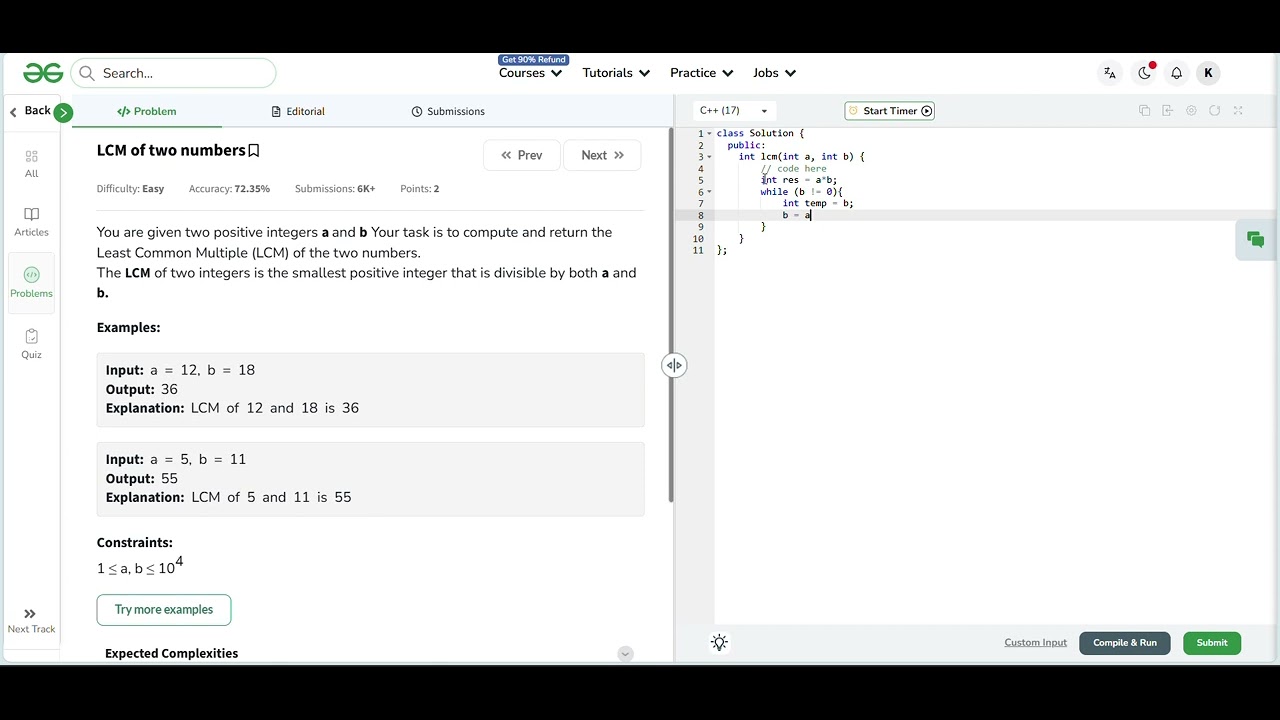Click Try more examples

[164, 610]
